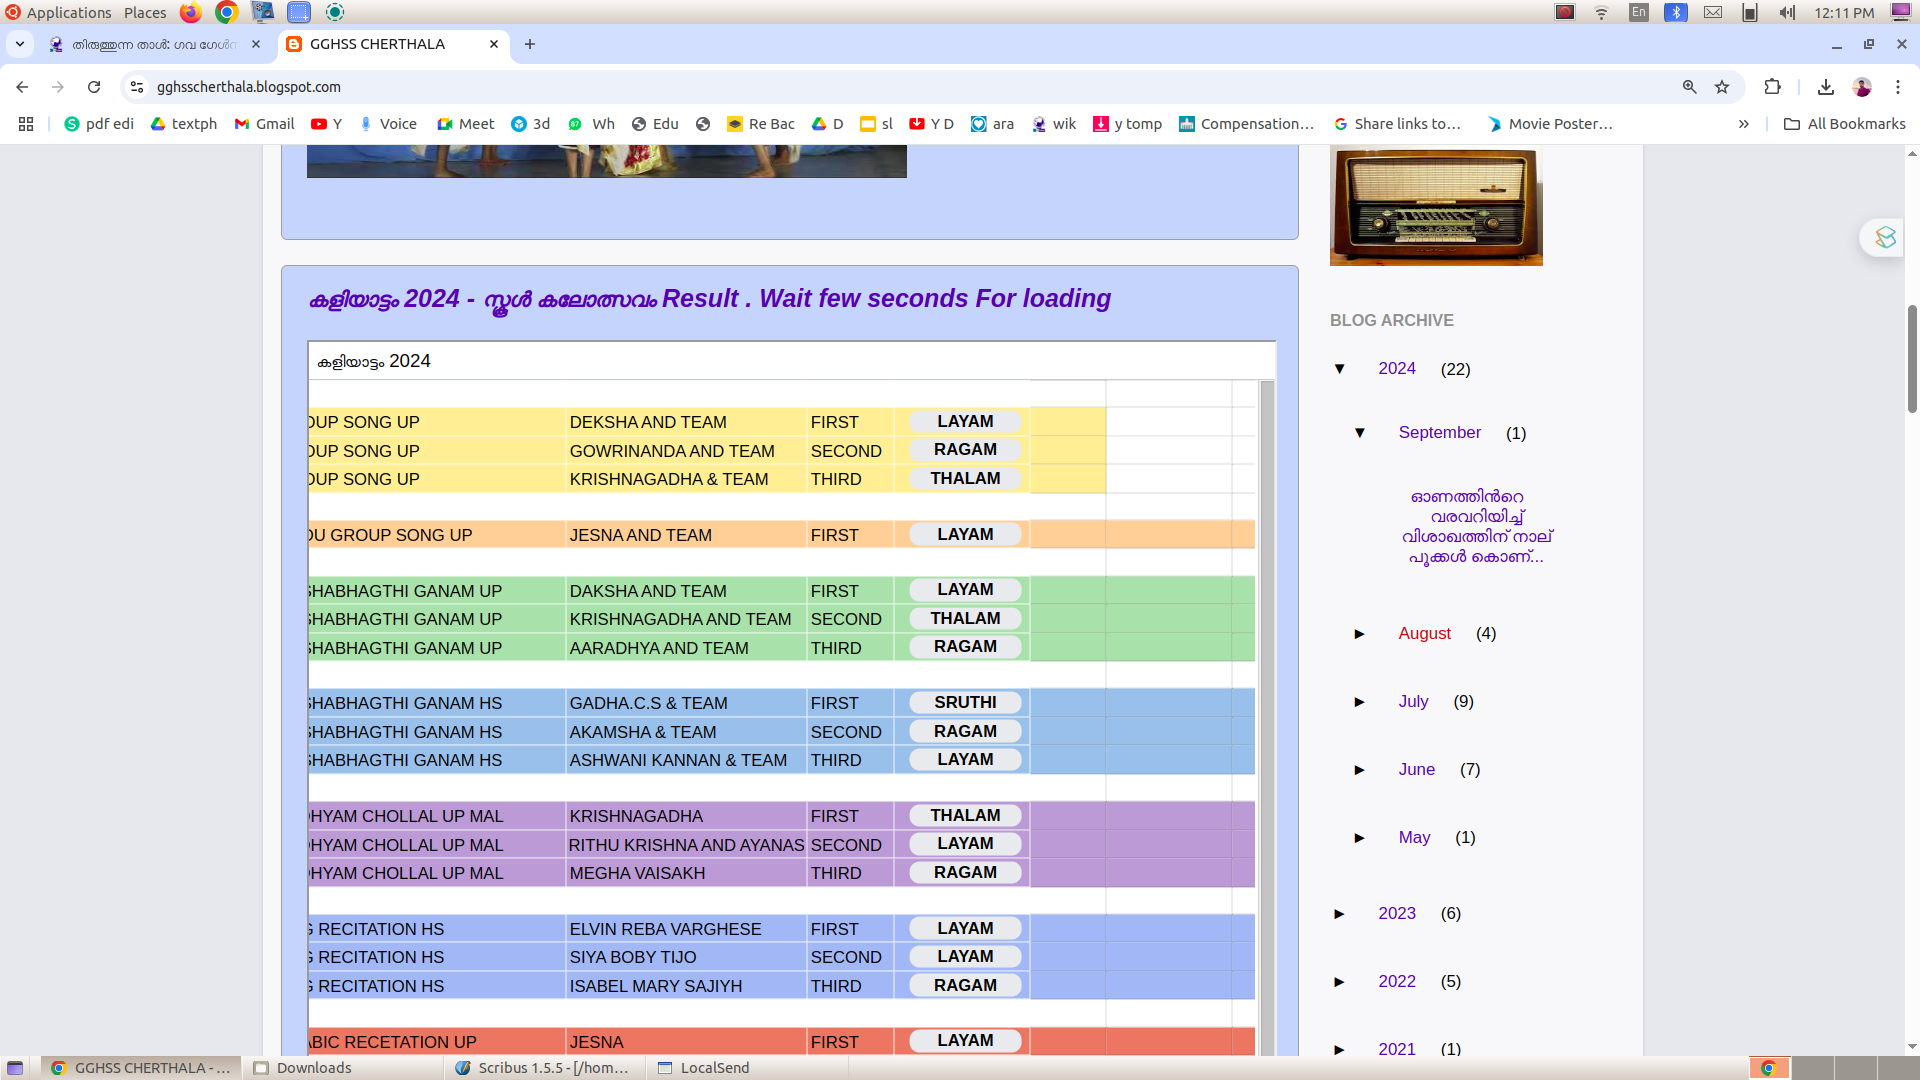
Task: Click the site information icon
Action: [x=137, y=87]
